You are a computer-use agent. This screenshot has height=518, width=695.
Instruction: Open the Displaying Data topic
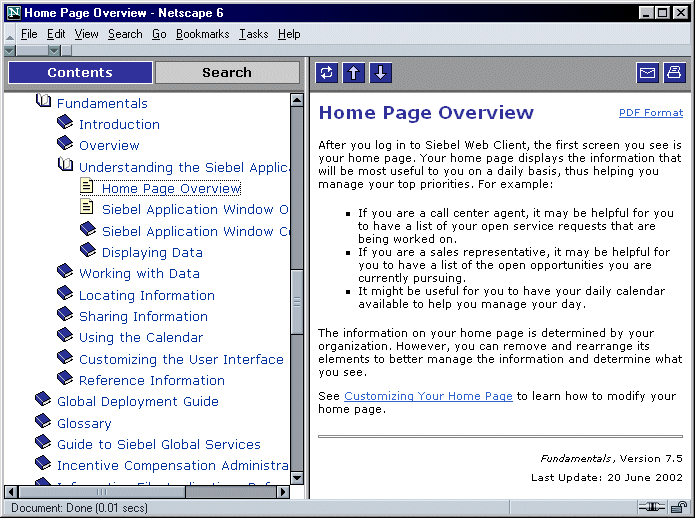(152, 253)
